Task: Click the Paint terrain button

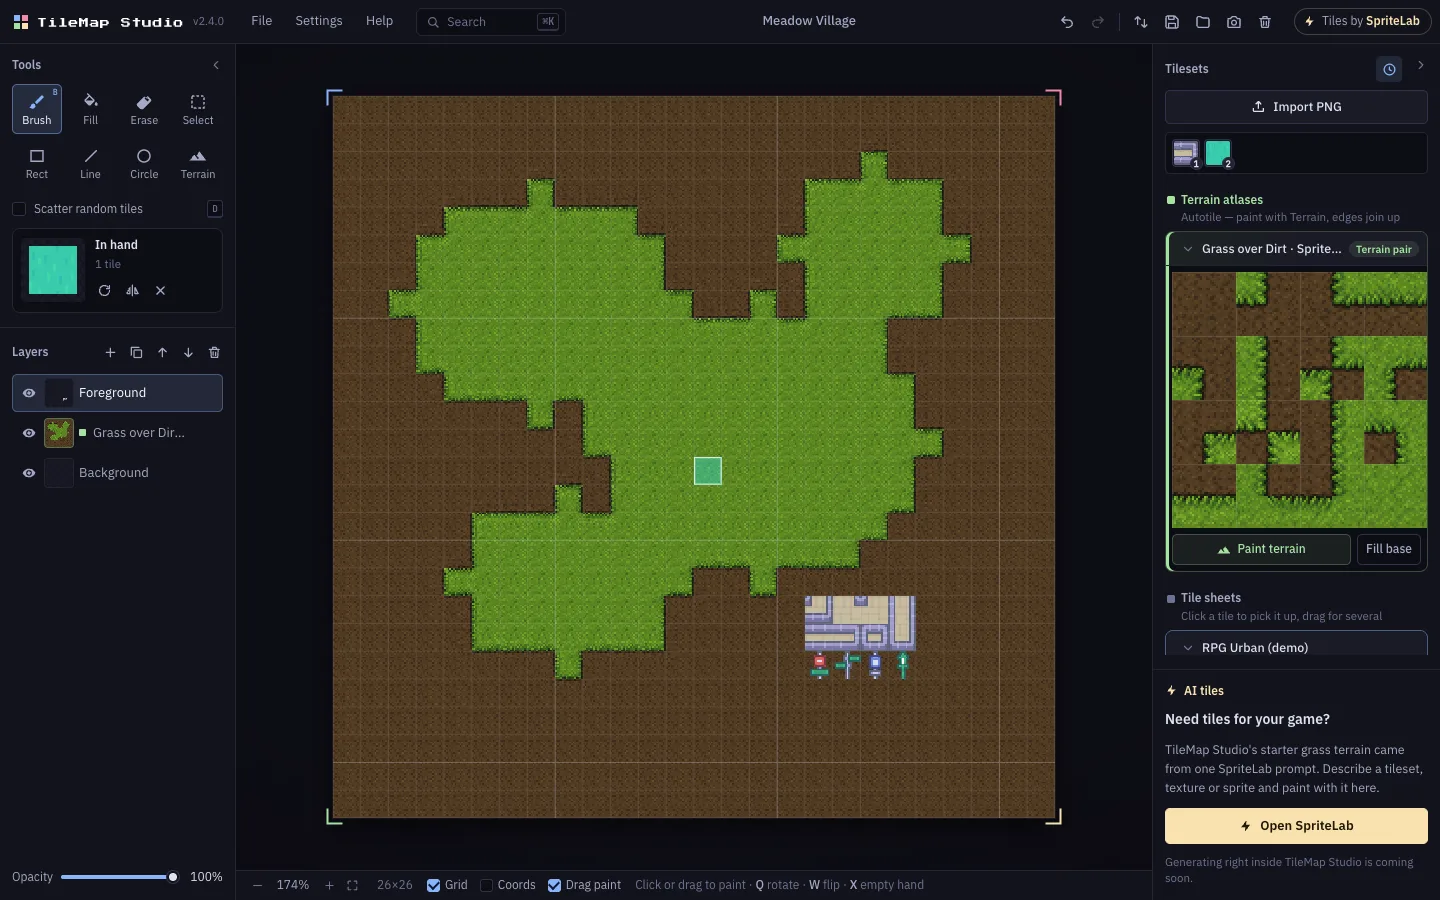Action: click(x=1261, y=549)
